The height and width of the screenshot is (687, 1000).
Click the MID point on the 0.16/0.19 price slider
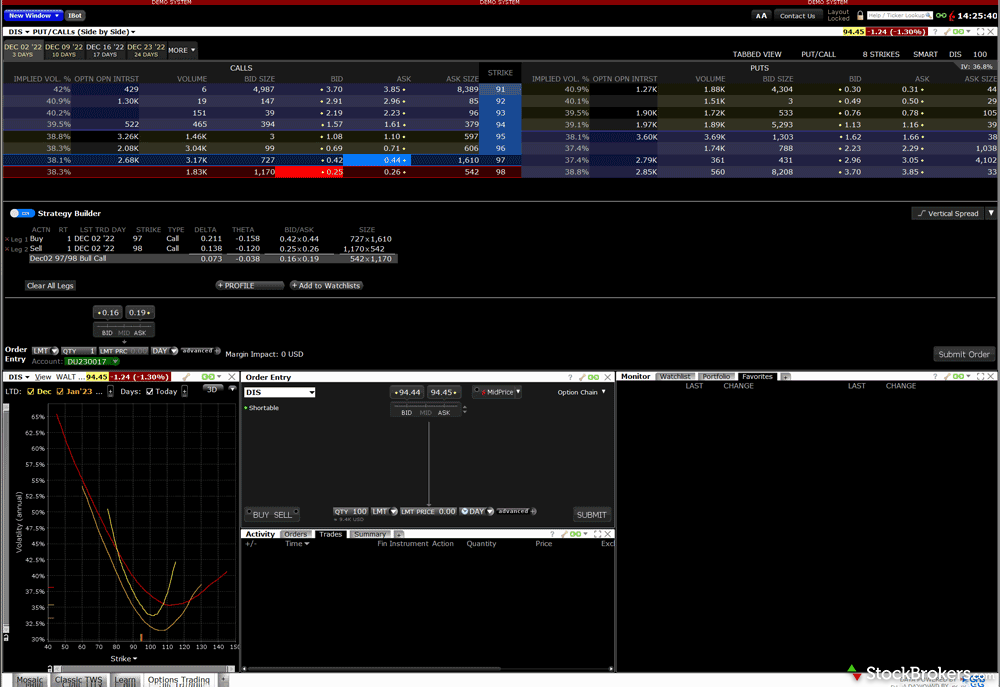point(124,332)
